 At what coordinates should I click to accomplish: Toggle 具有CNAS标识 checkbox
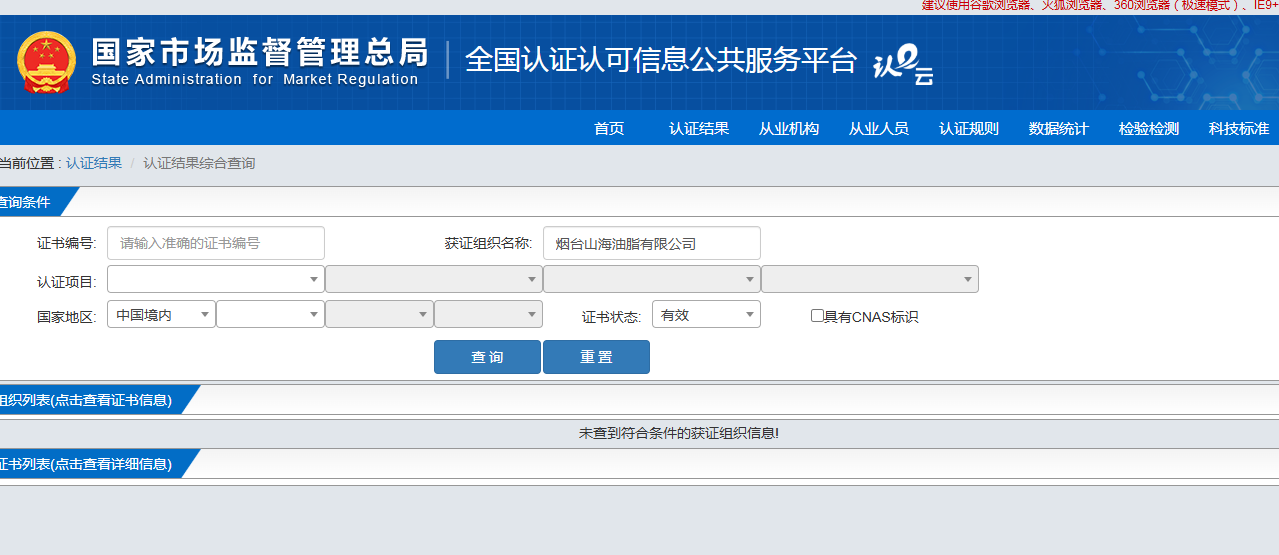pos(817,315)
